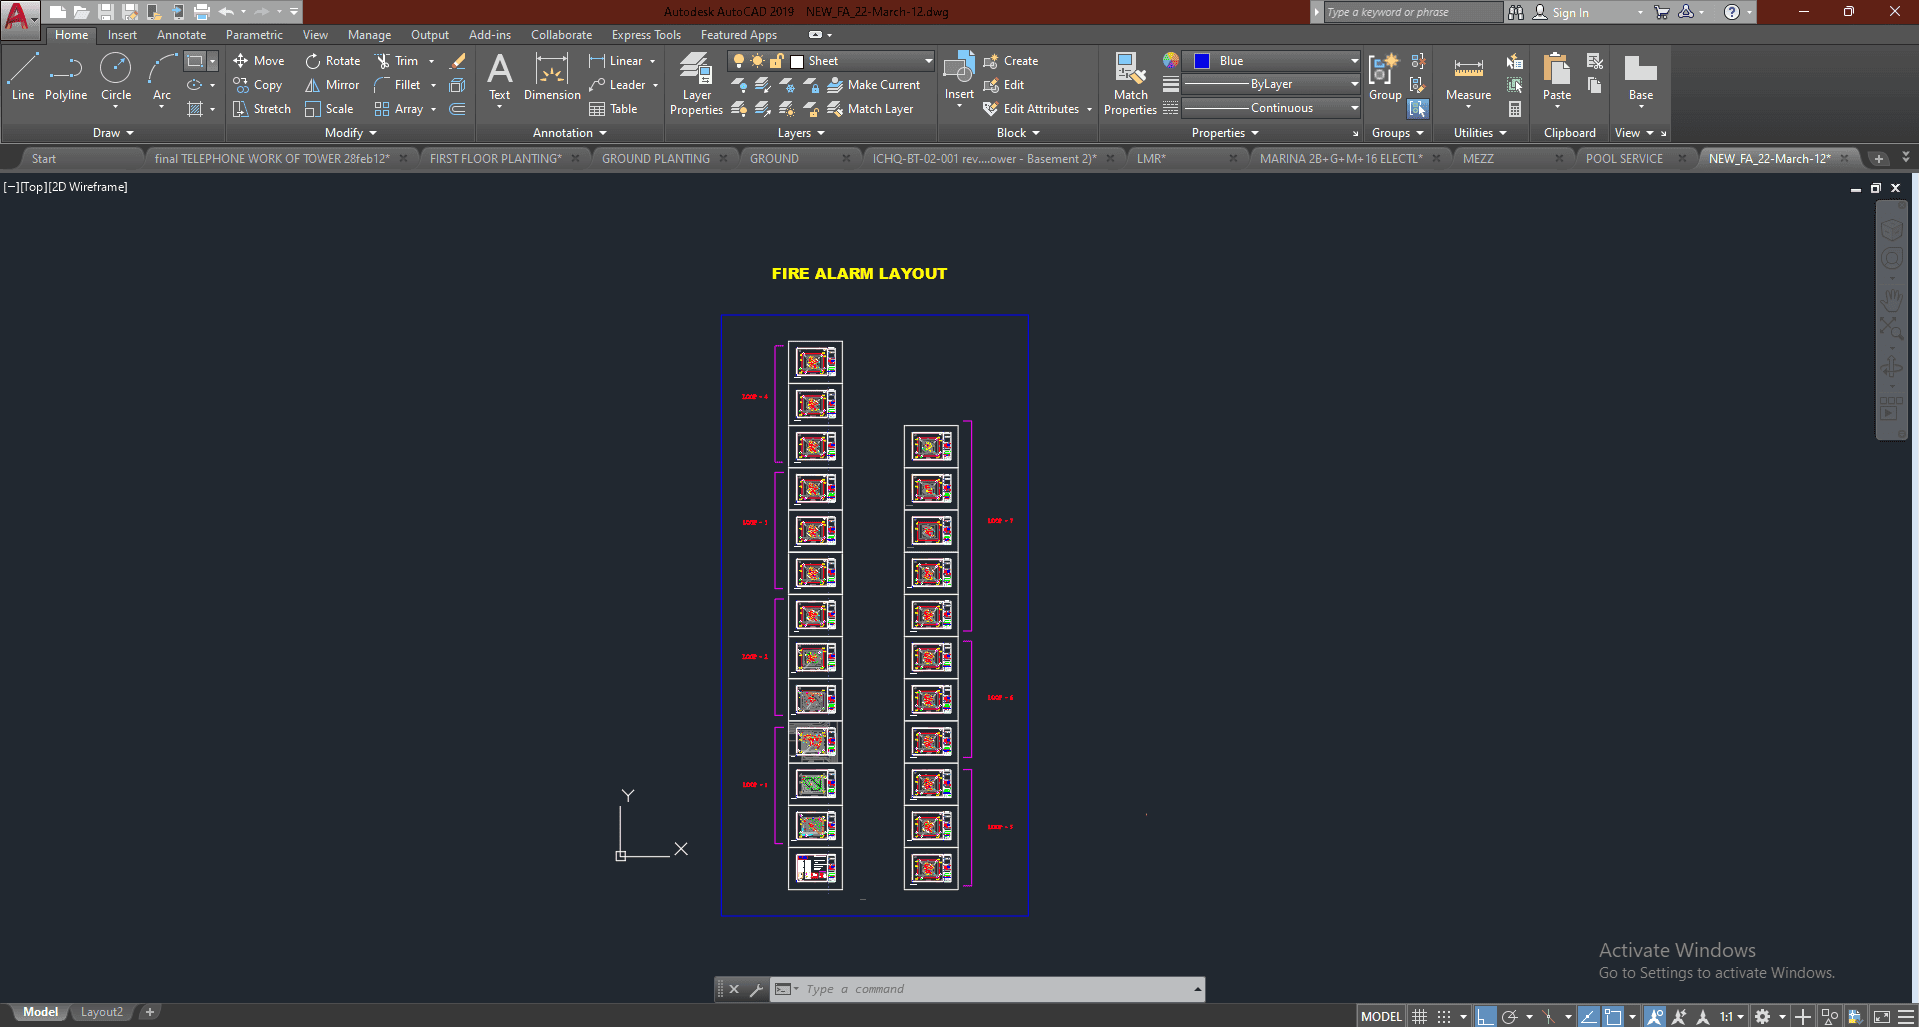This screenshot has width=1919, height=1027.
Task: Toggle Ortho mode in status bar
Action: click(1485, 1016)
